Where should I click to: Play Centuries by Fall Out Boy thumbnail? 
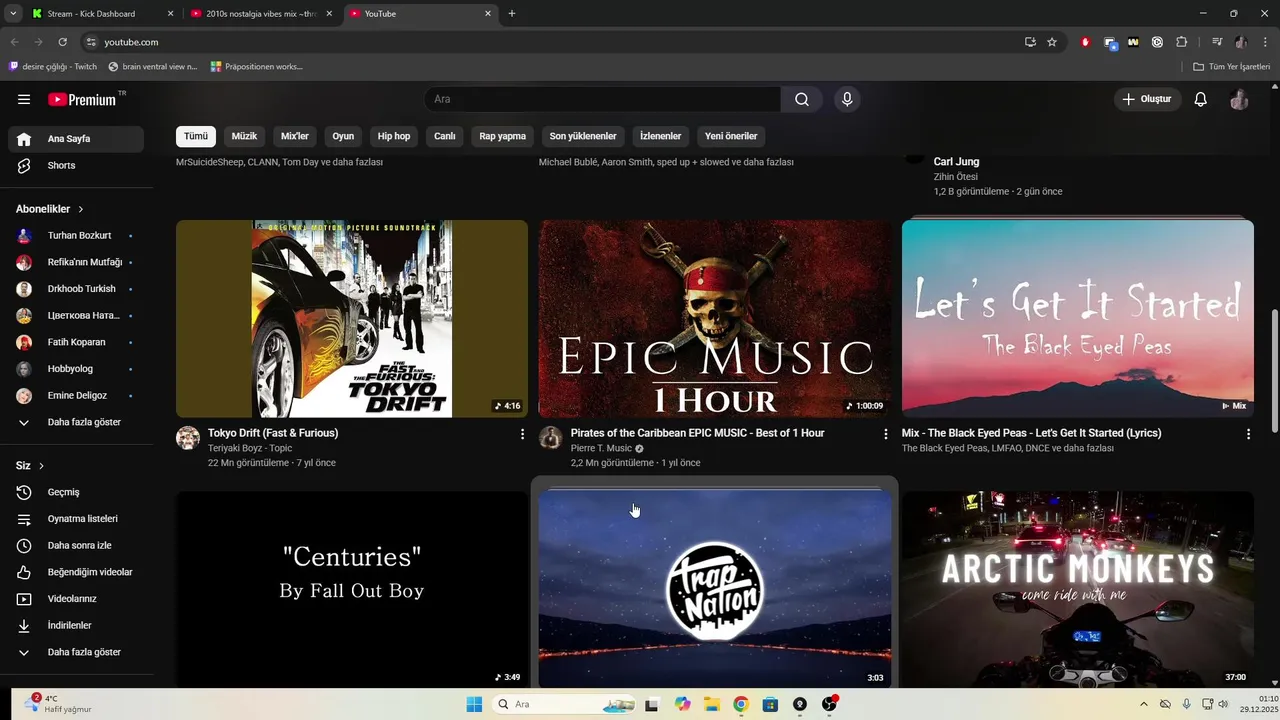tap(352, 589)
